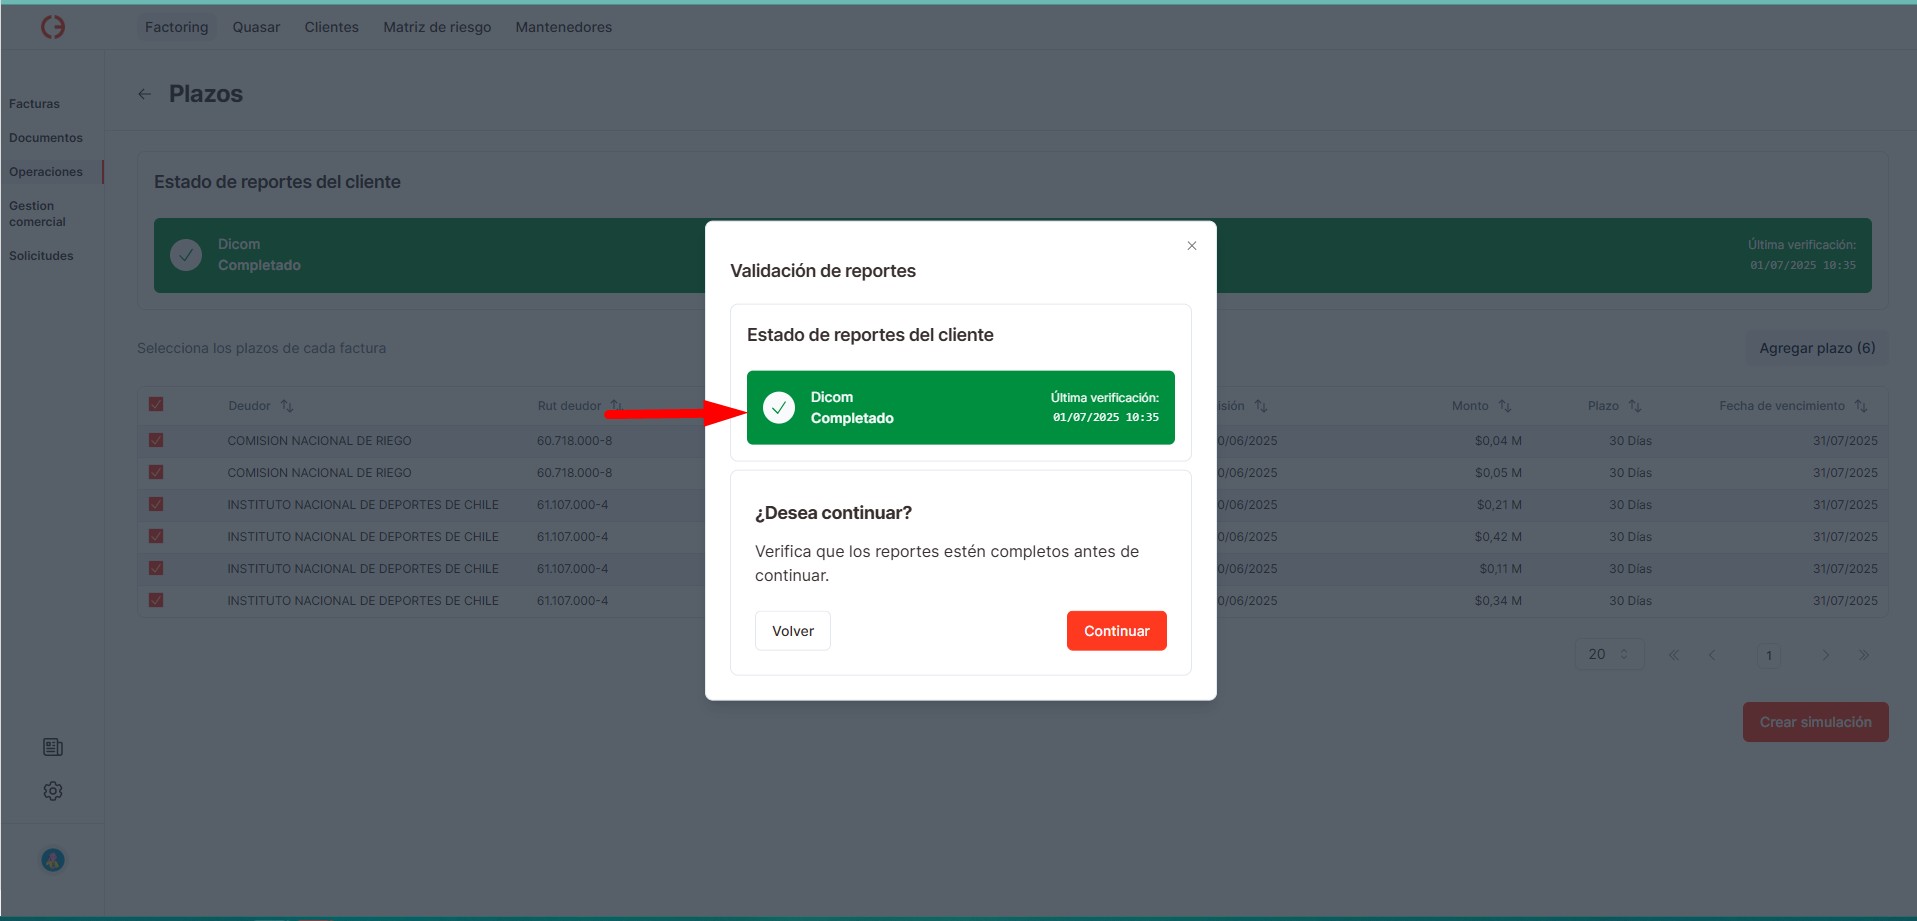
Task: Sort by Monto column arrows
Action: 1505,406
